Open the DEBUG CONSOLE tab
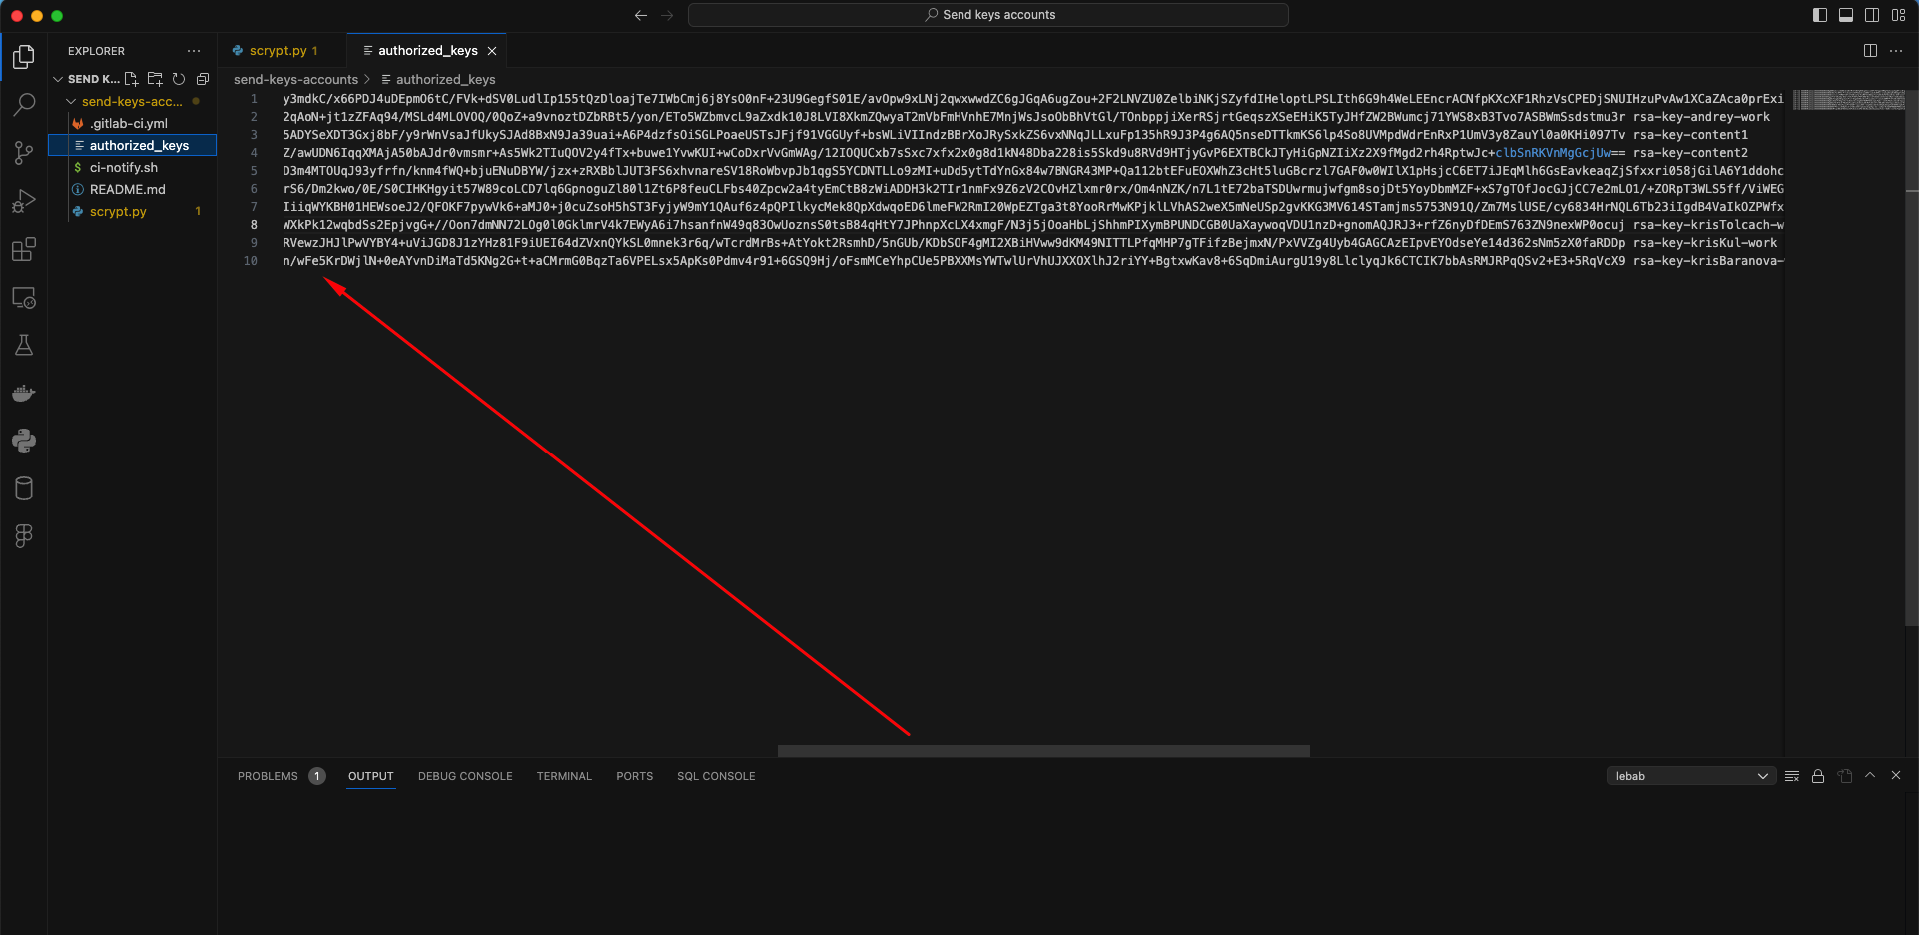Viewport: 1919px width, 935px height. click(465, 776)
